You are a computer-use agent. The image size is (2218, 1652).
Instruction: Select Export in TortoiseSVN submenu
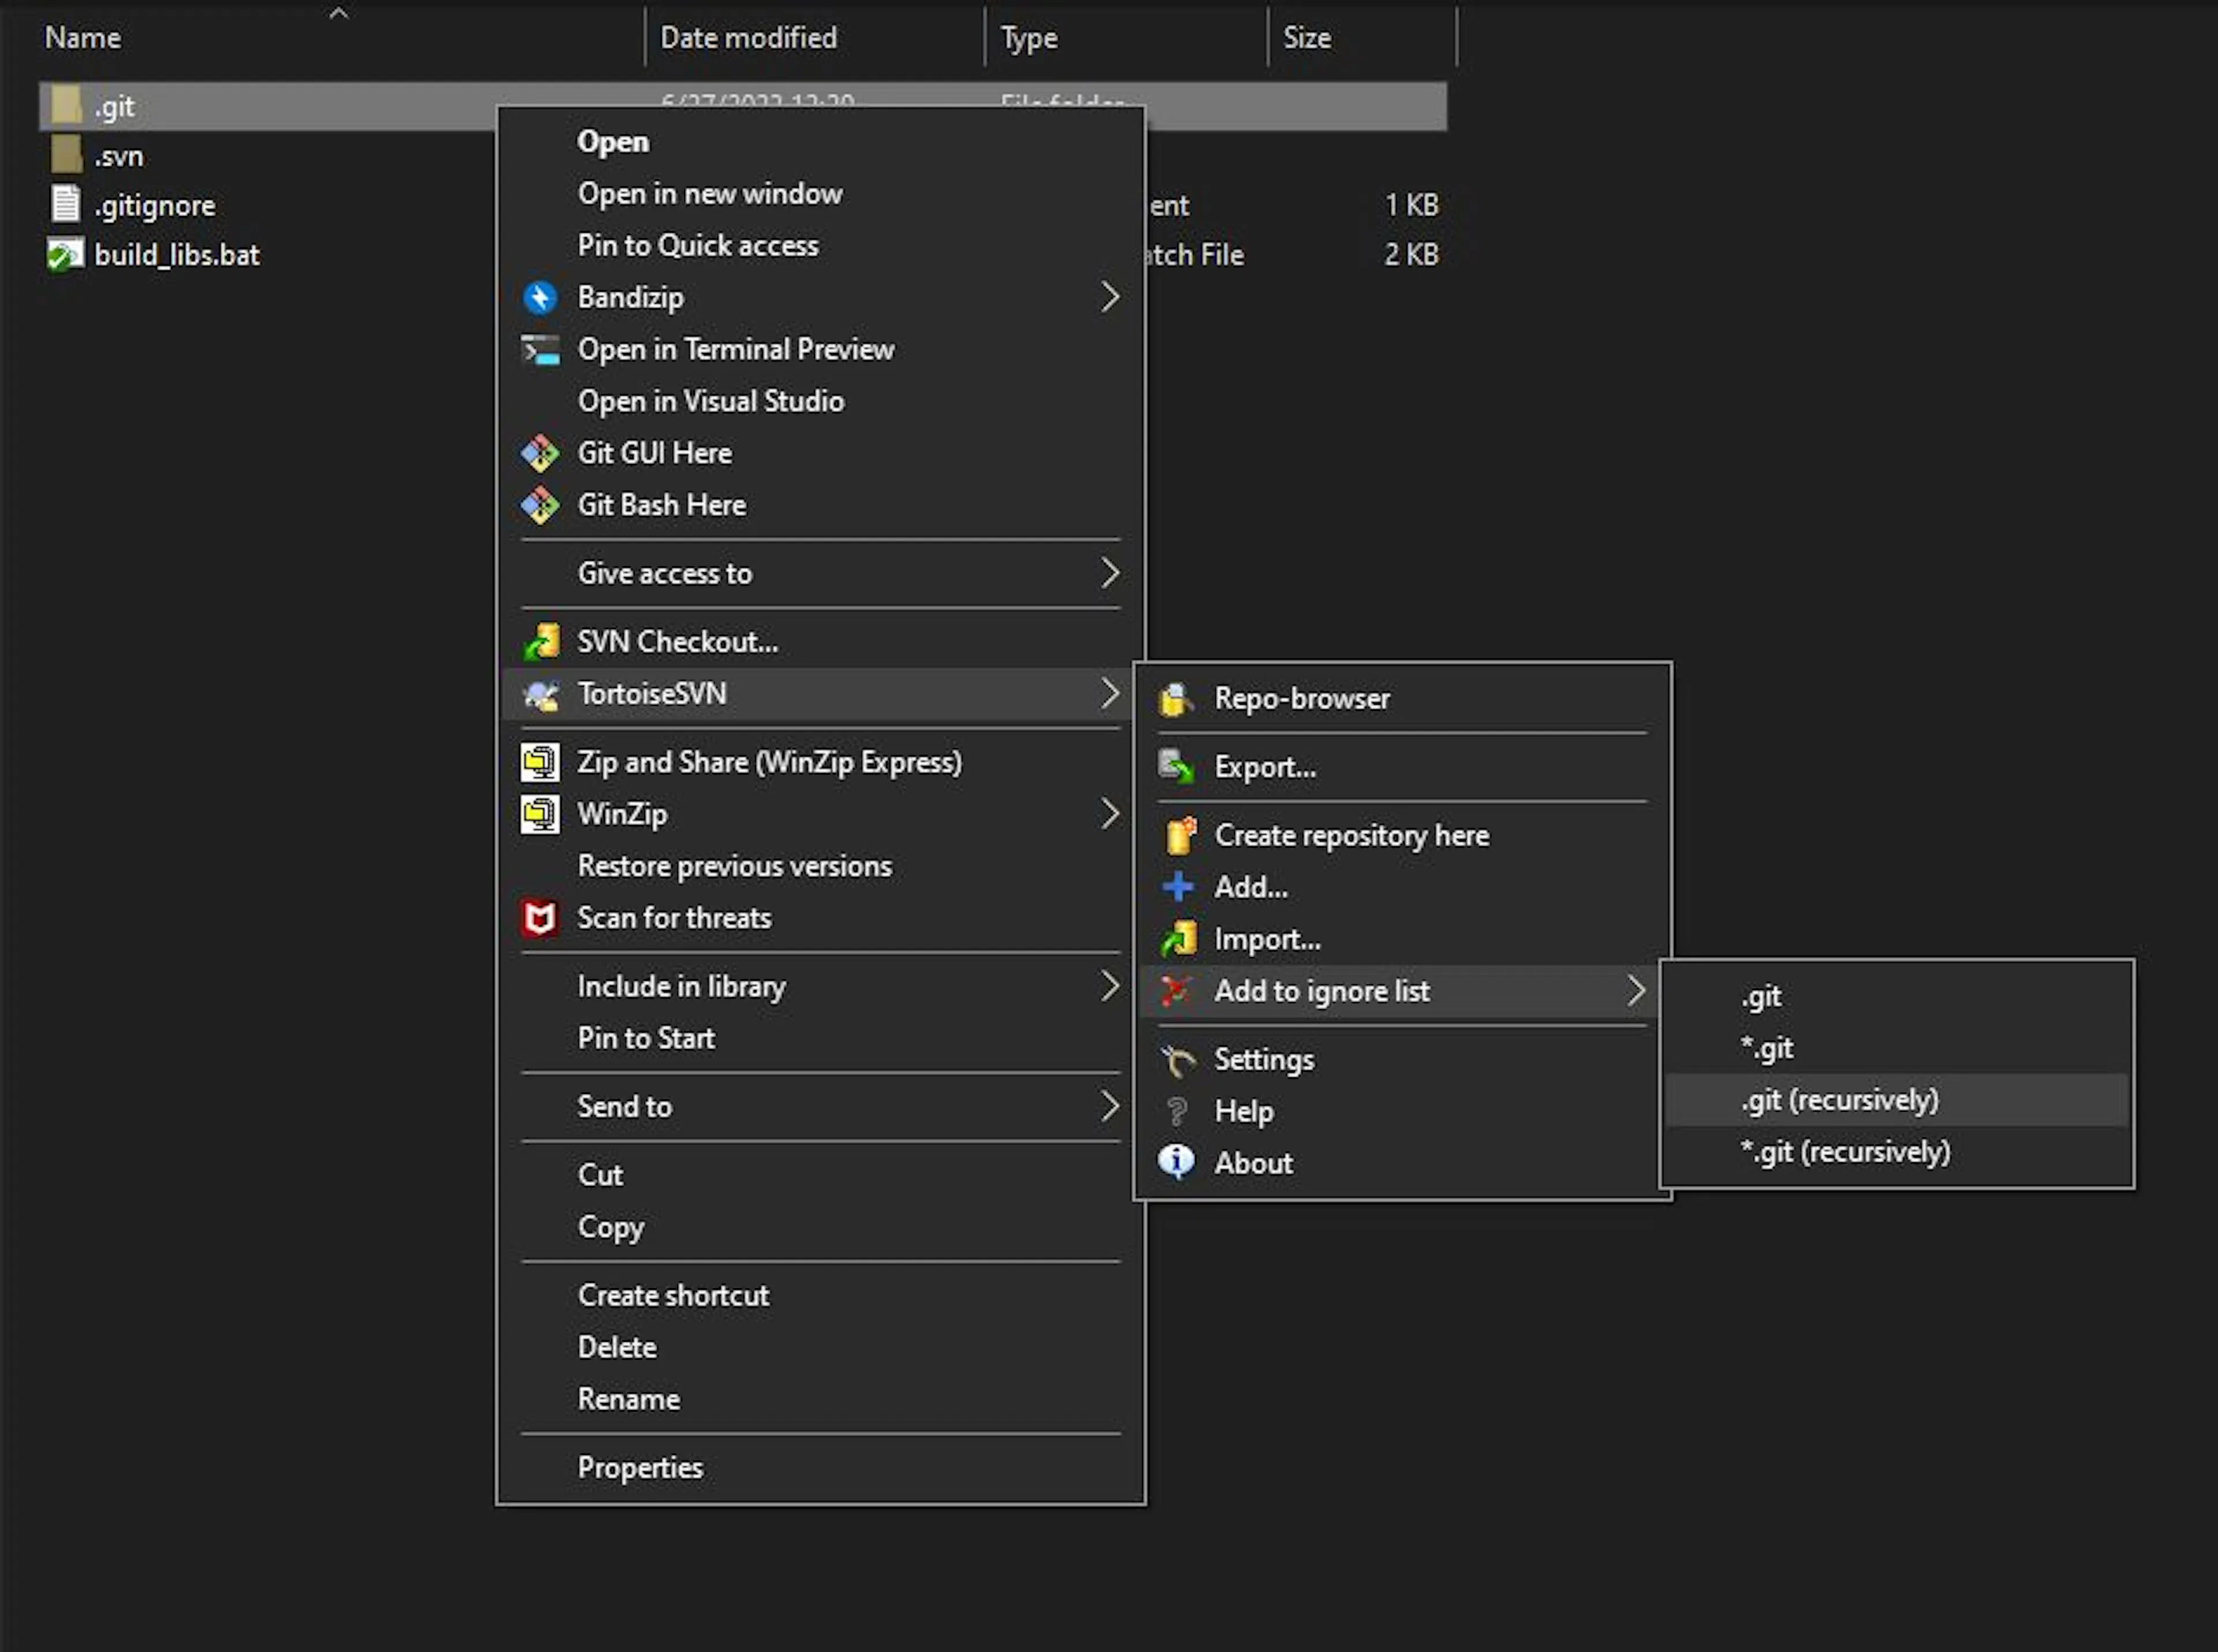point(1265,766)
